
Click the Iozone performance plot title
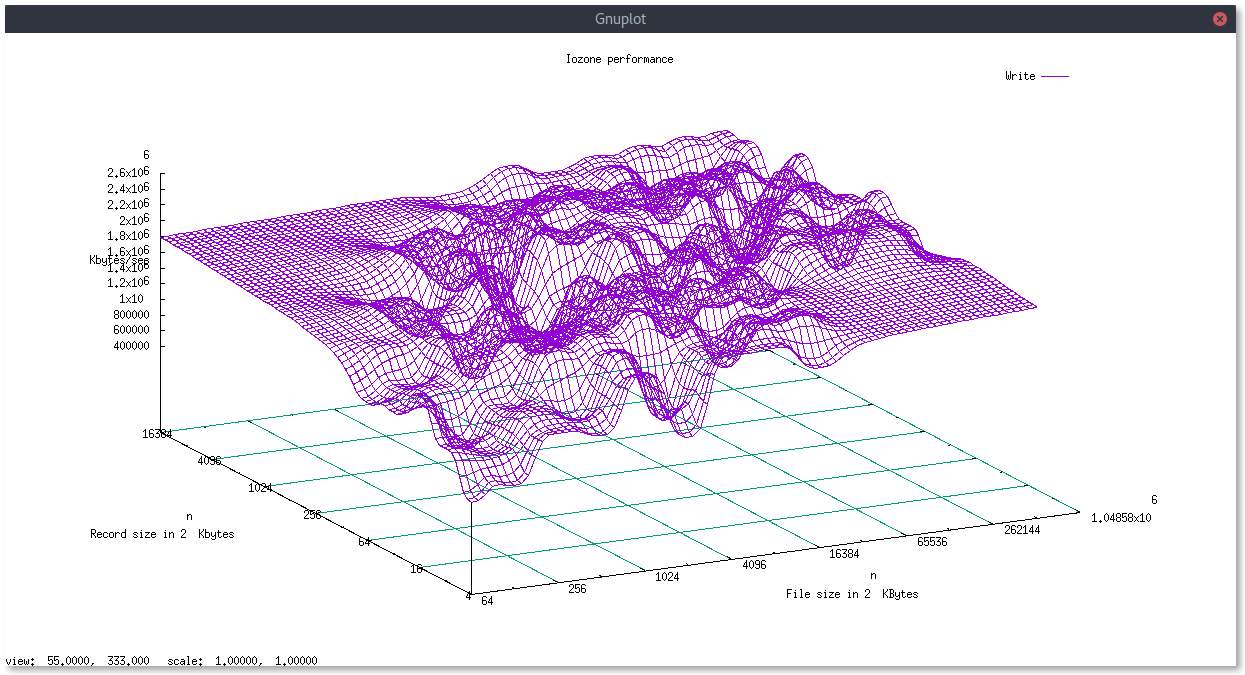click(620, 59)
